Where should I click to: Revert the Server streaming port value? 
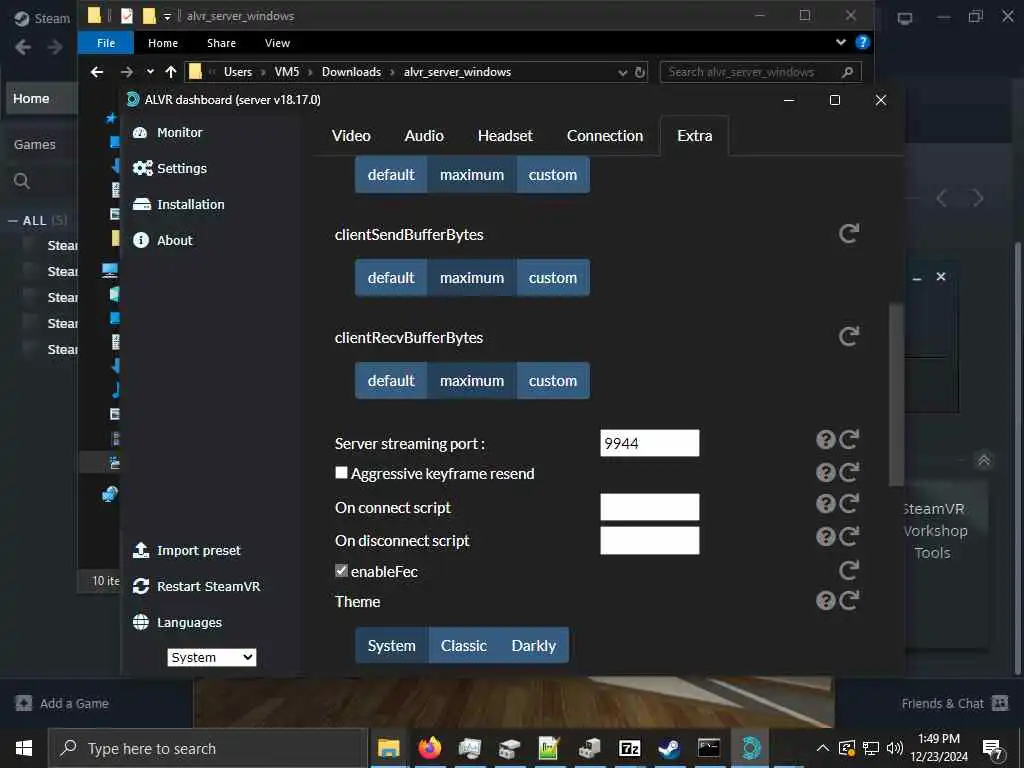pyautogui.click(x=849, y=440)
